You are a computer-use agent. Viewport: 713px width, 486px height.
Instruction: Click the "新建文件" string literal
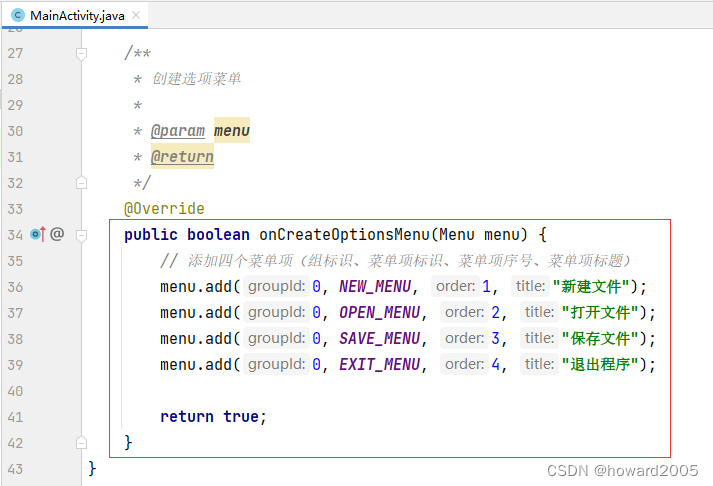(591, 286)
